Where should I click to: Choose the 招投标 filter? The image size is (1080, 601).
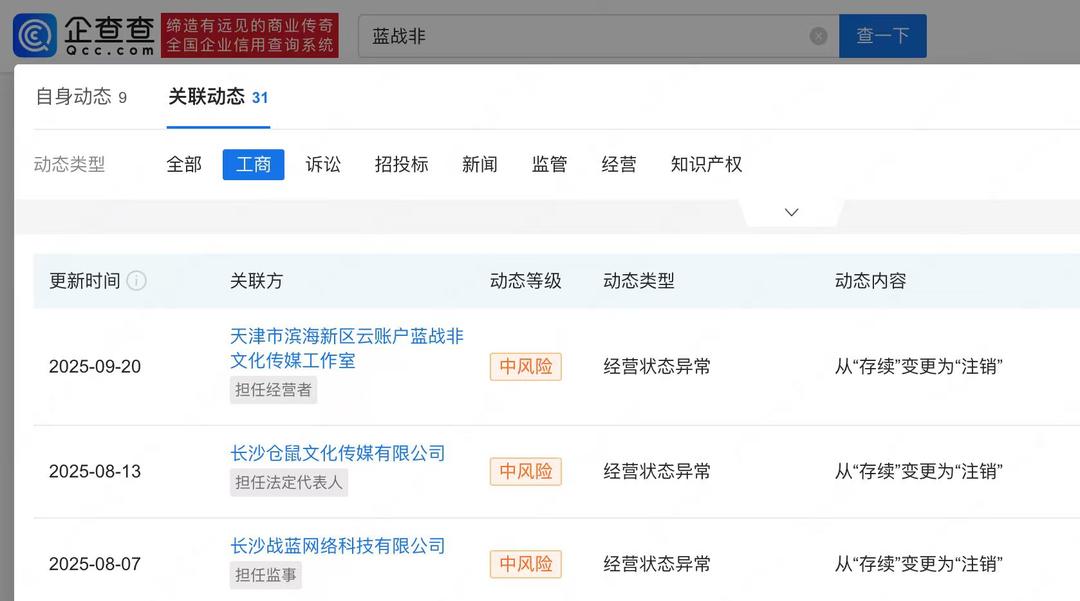click(401, 164)
